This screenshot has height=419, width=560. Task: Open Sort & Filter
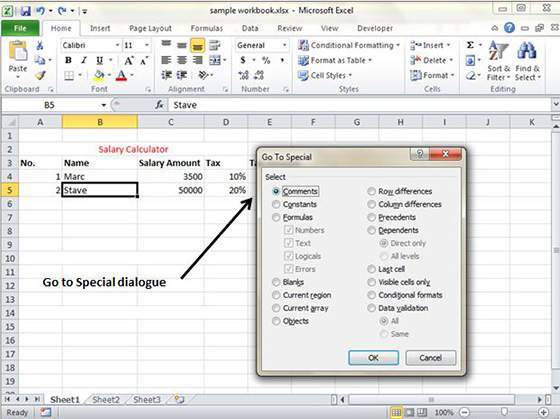coord(498,60)
